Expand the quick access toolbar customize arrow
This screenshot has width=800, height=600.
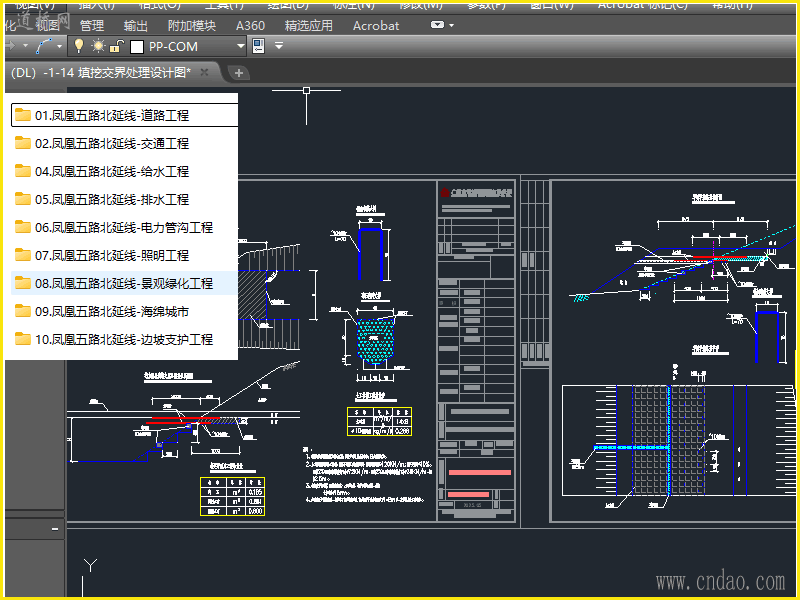tap(279, 46)
